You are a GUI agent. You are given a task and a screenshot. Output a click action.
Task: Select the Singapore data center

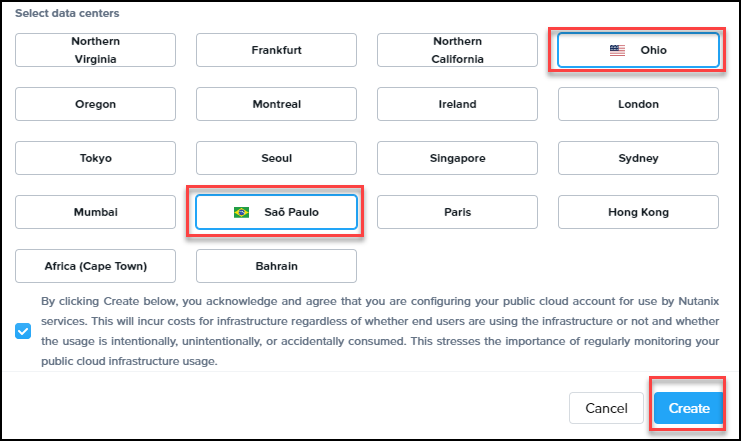coord(457,158)
